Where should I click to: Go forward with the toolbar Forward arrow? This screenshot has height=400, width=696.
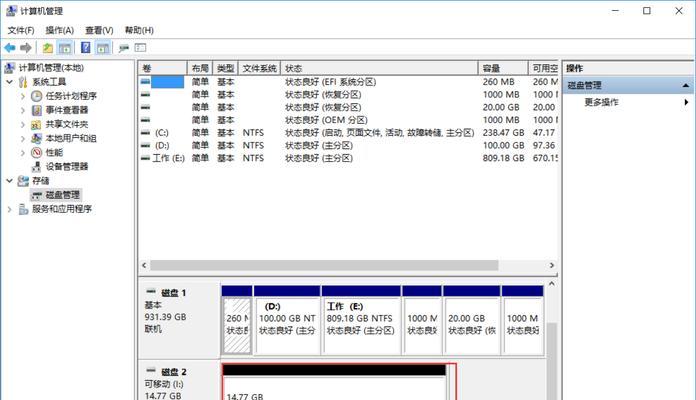pyautogui.click(x=26, y=48)
